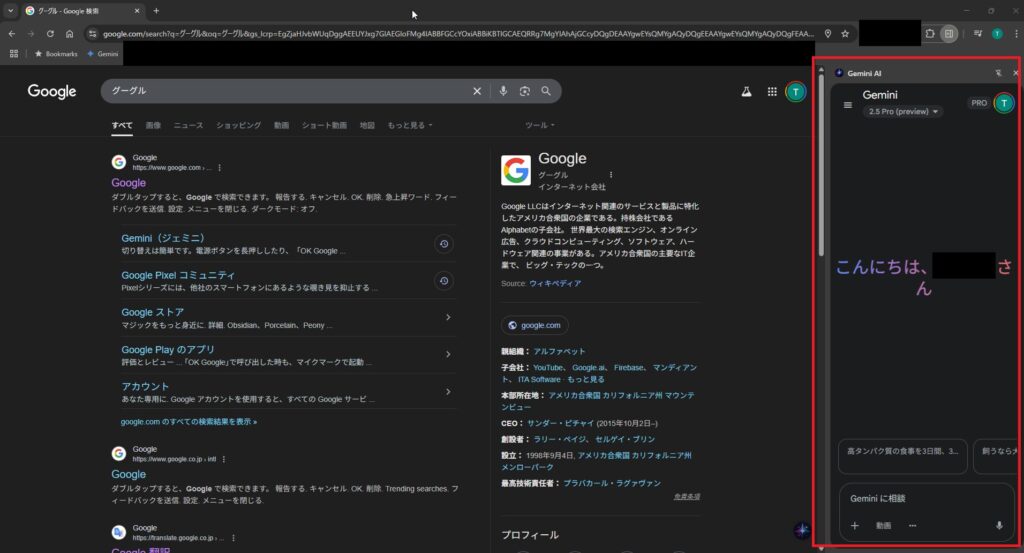Click the google.com website chip
1024x553 pixels.
pyautogui.click(x=535, y=325)
